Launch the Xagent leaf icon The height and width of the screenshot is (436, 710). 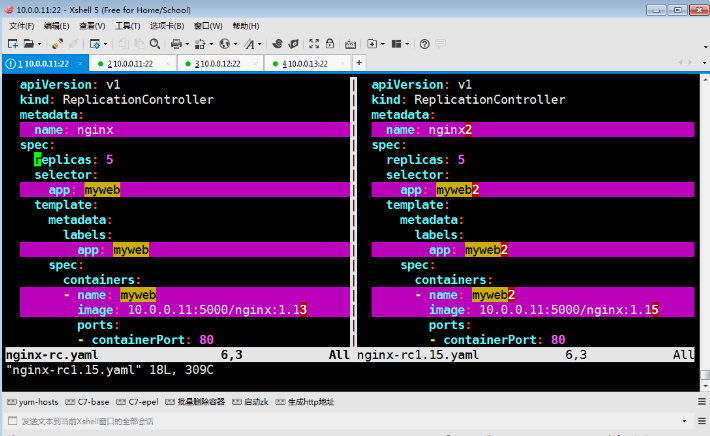tap(293, 44)
